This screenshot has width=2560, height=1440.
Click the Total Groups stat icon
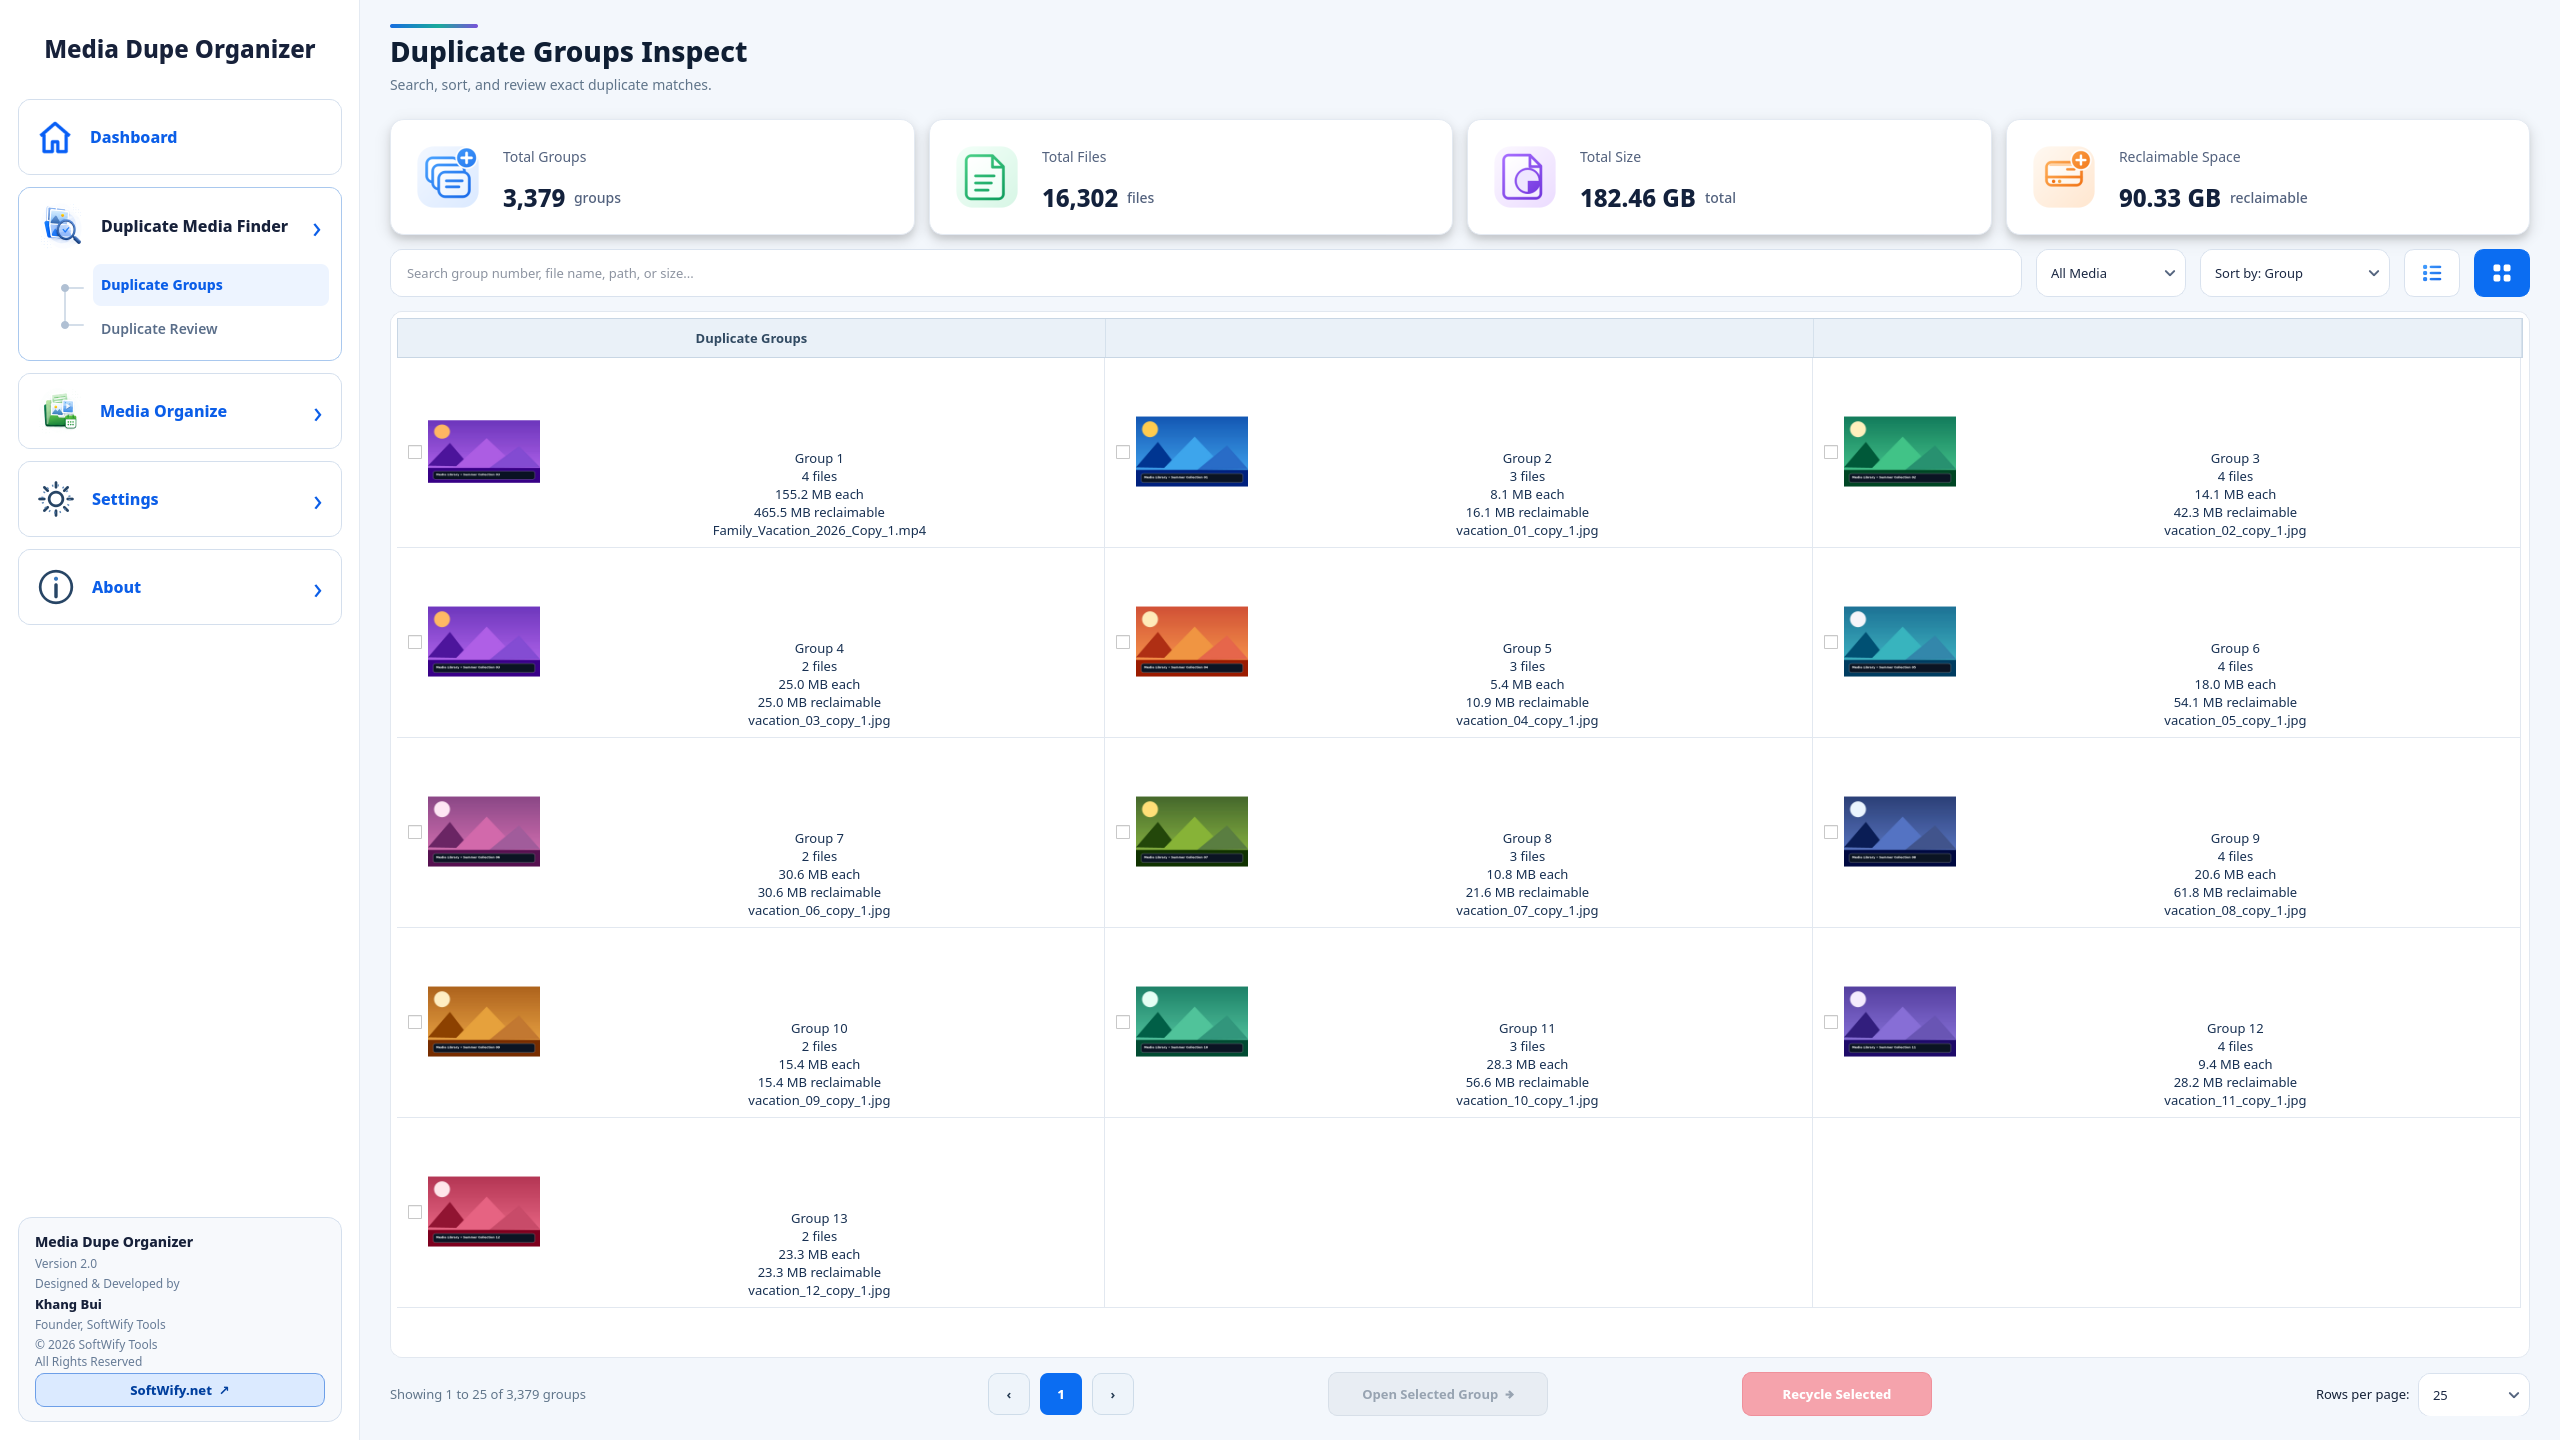448,177
